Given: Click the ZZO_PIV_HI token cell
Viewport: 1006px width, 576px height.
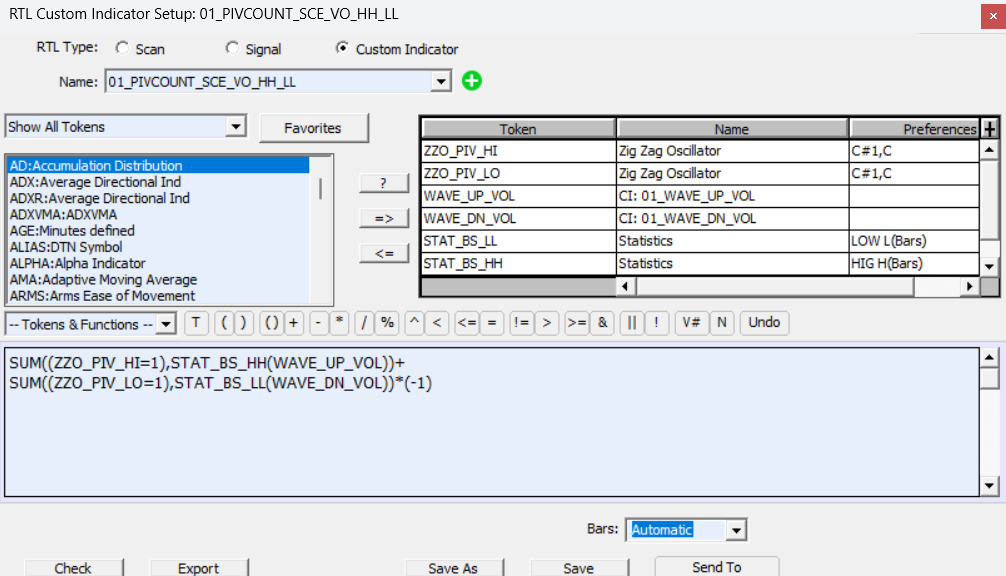Looking at the screenshot, I should click(518, 151).
